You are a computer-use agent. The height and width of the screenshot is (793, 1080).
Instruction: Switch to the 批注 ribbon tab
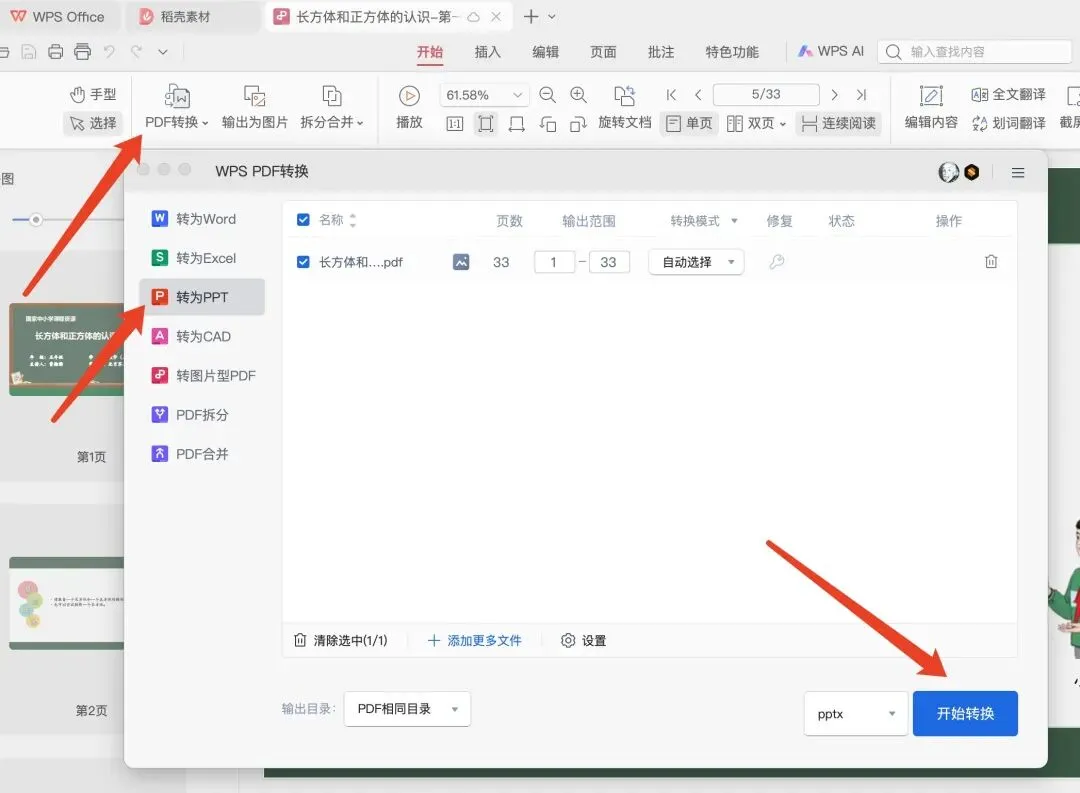click(661, 52)
